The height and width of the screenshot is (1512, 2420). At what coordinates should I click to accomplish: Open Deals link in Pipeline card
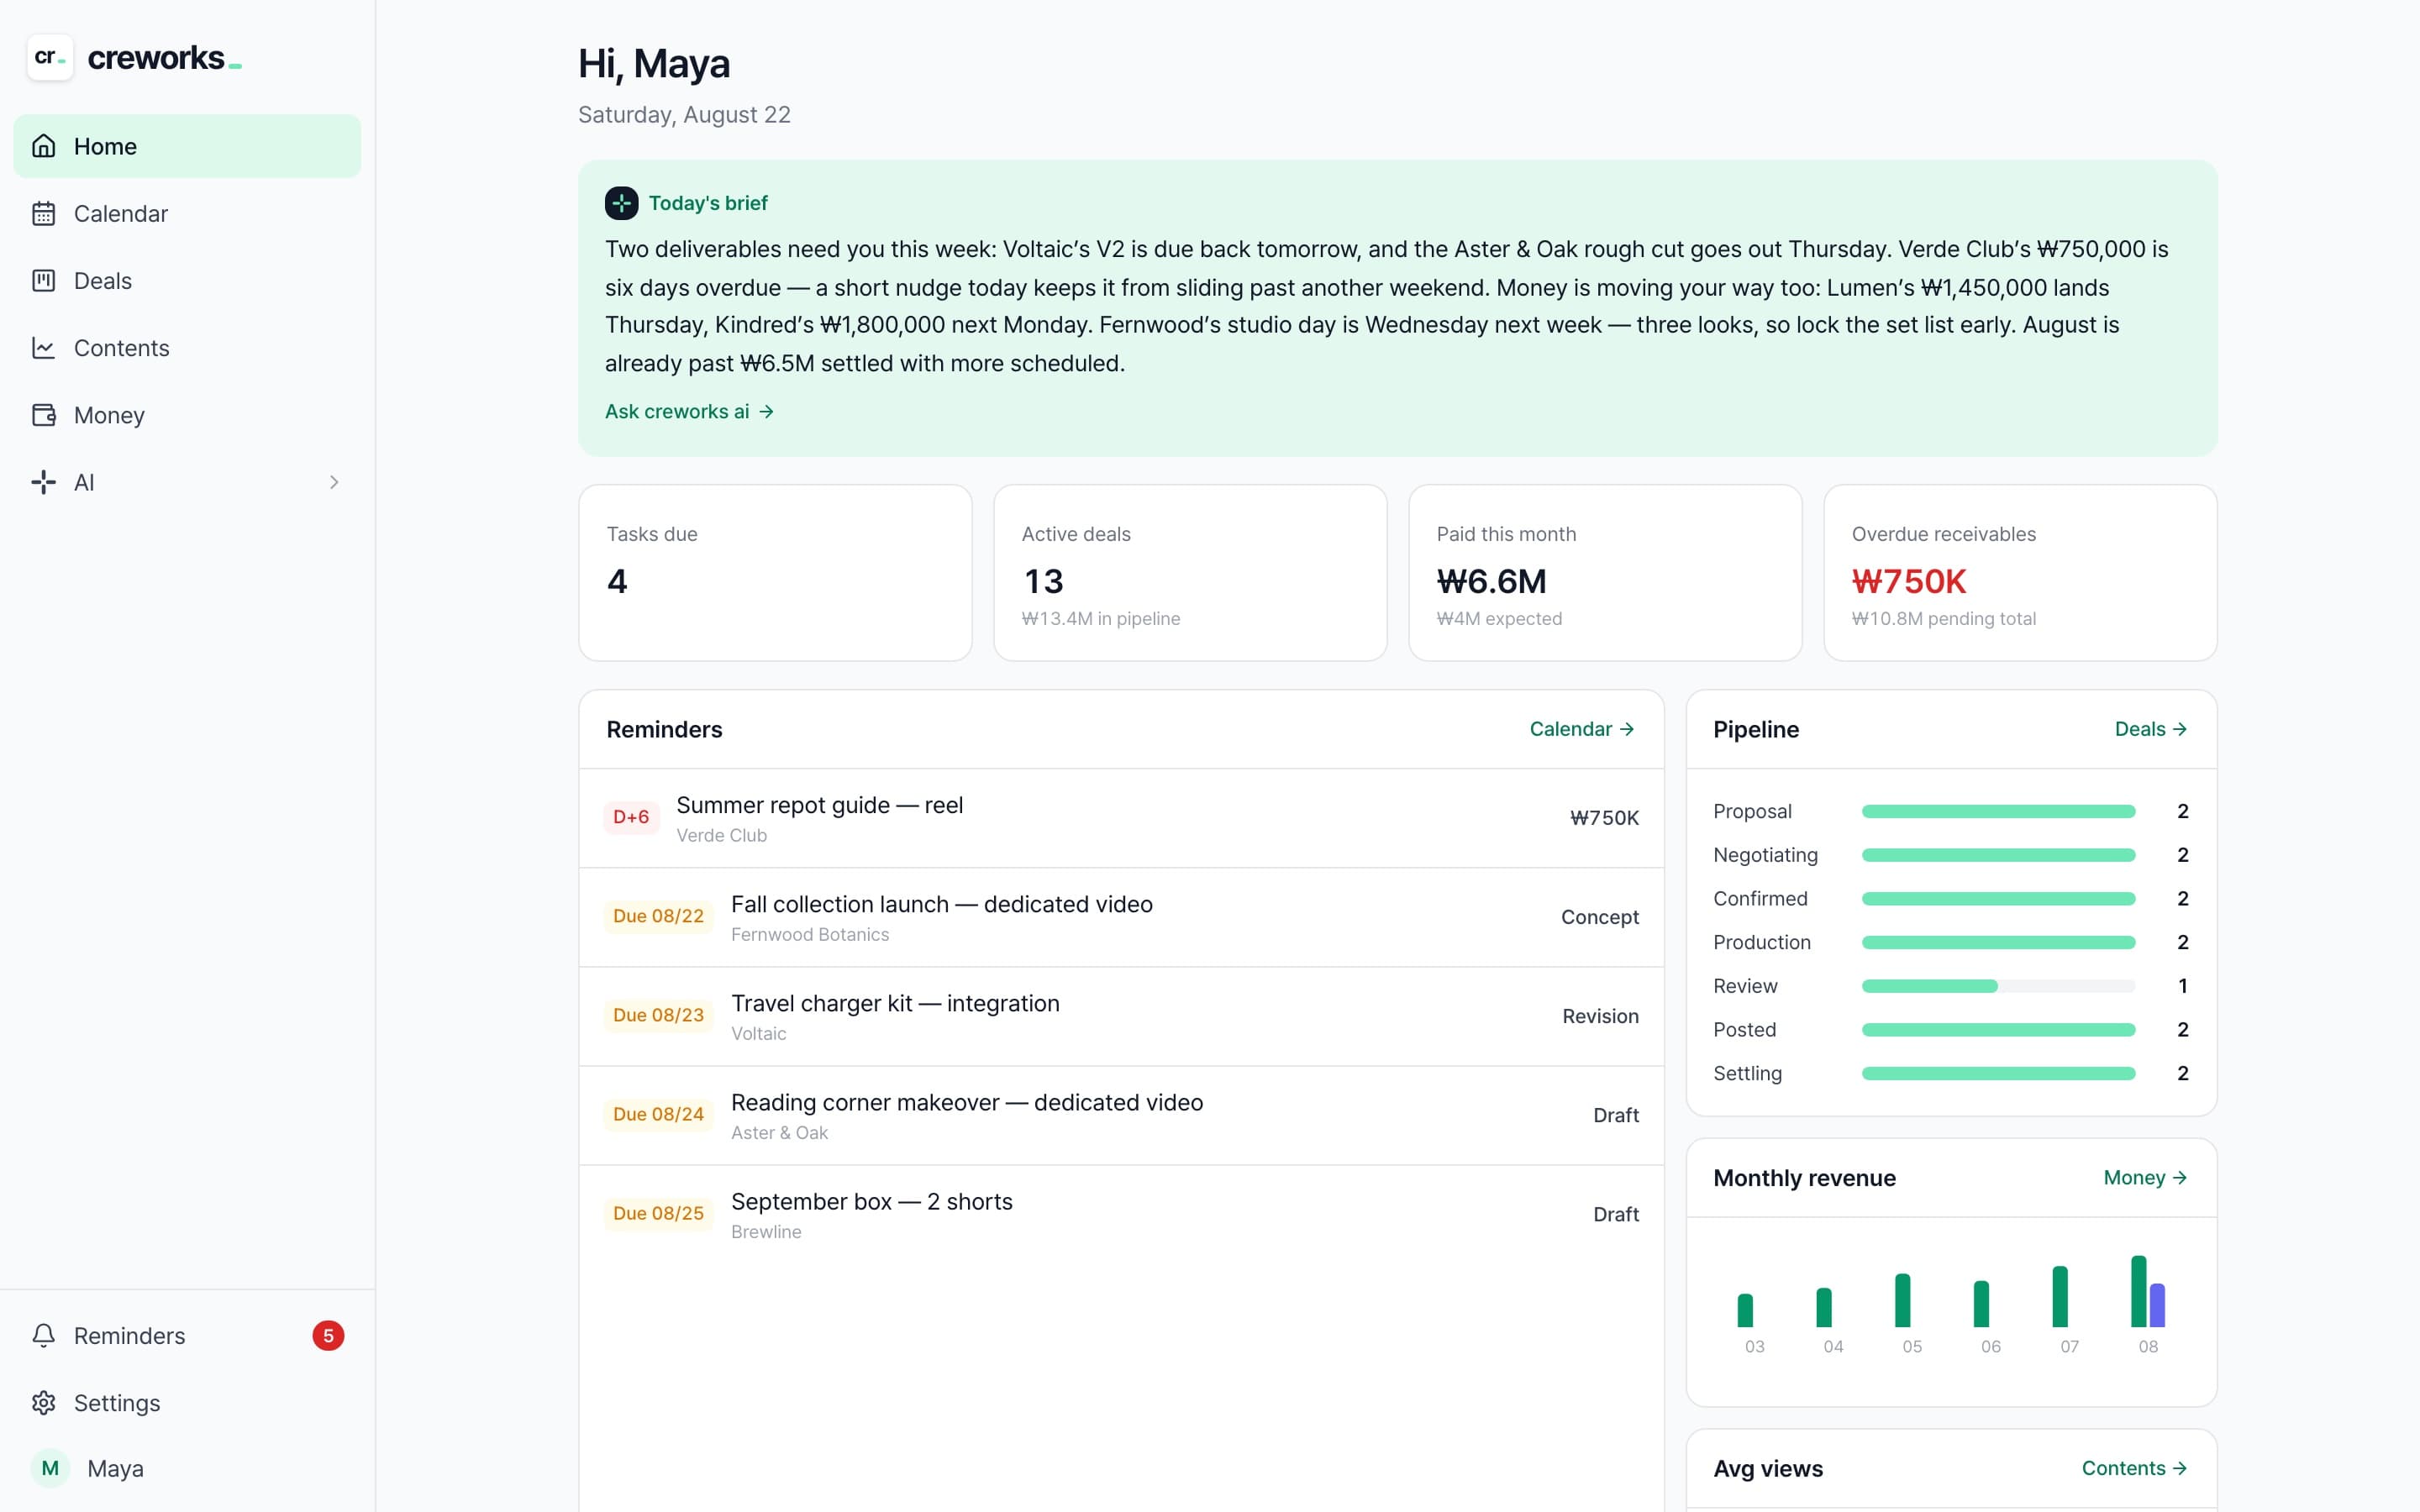click(x=2151, y=729)
